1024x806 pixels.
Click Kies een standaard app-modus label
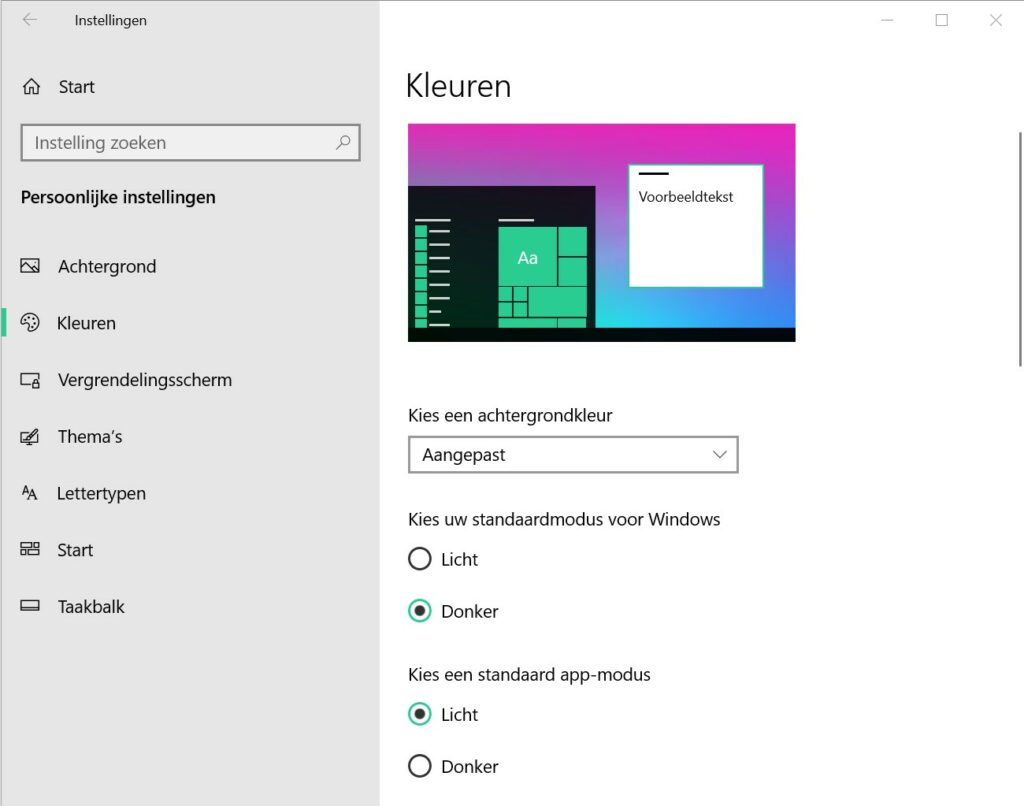click(529, 675)
